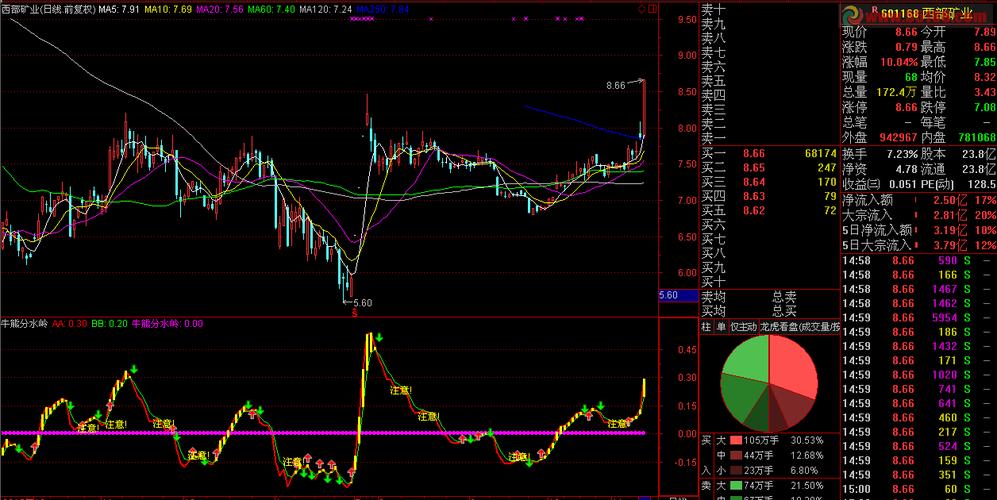Click the large red slice of the pie chart
Viewport: 997px width, 500px height.
pyautogui.click(x=790, y=364)
